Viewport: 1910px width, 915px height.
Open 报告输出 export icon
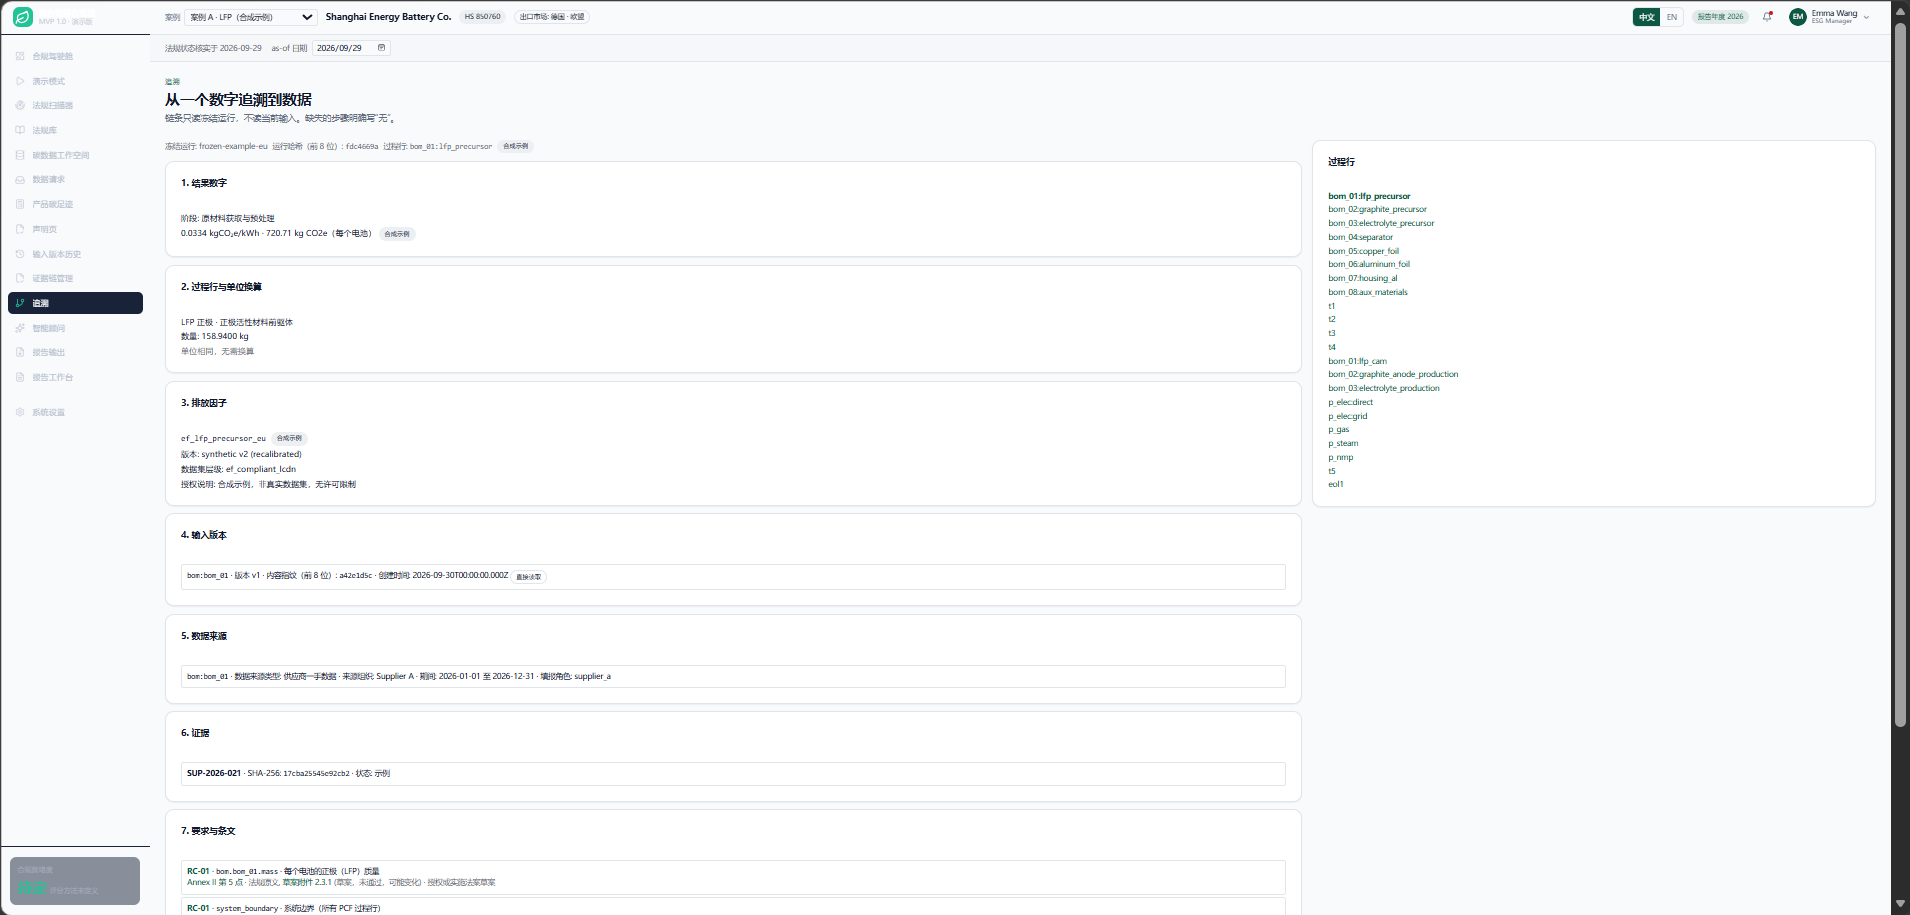pyautogui.click(x=20, y=352)
